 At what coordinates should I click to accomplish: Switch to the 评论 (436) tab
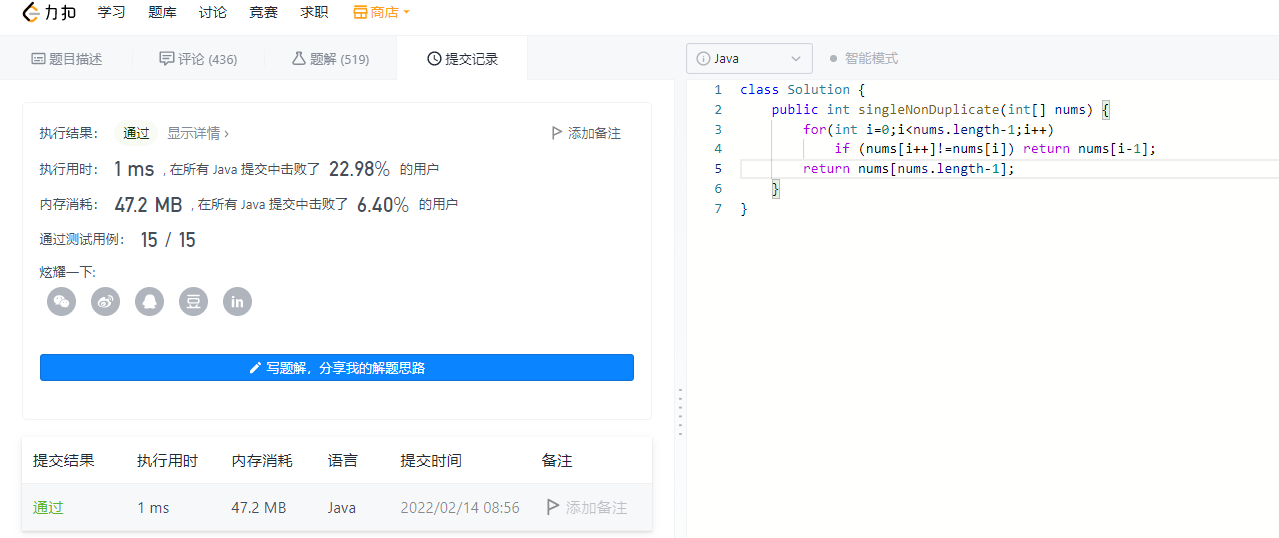click(x=198, y=59)
